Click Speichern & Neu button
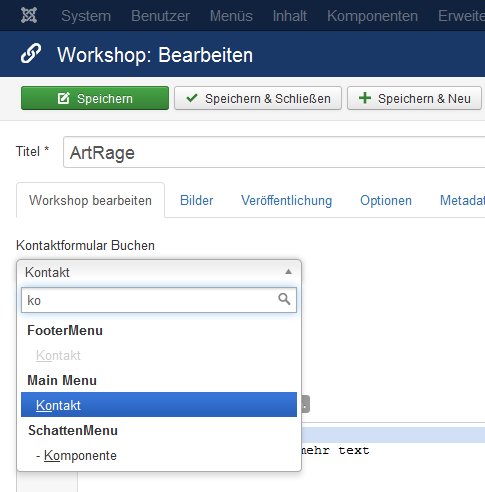The width and height of the screenshot is (485, 492). [414, 98]
